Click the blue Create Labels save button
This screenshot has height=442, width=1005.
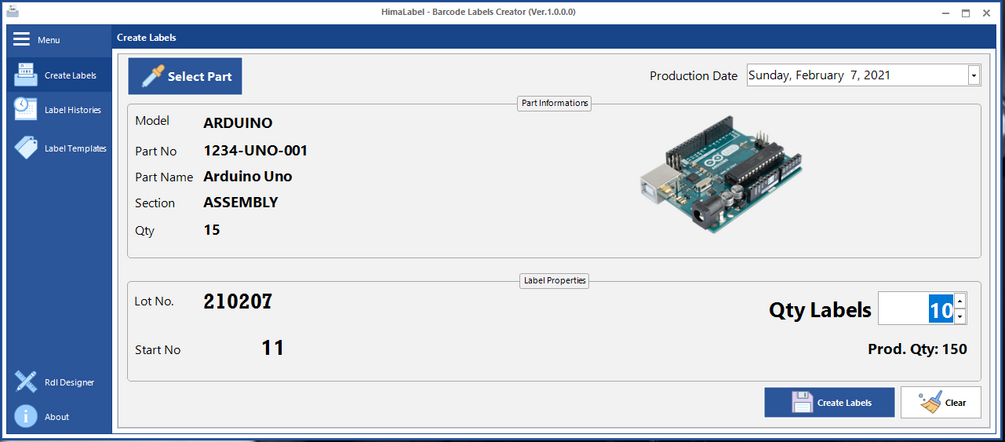coord(829,402)
